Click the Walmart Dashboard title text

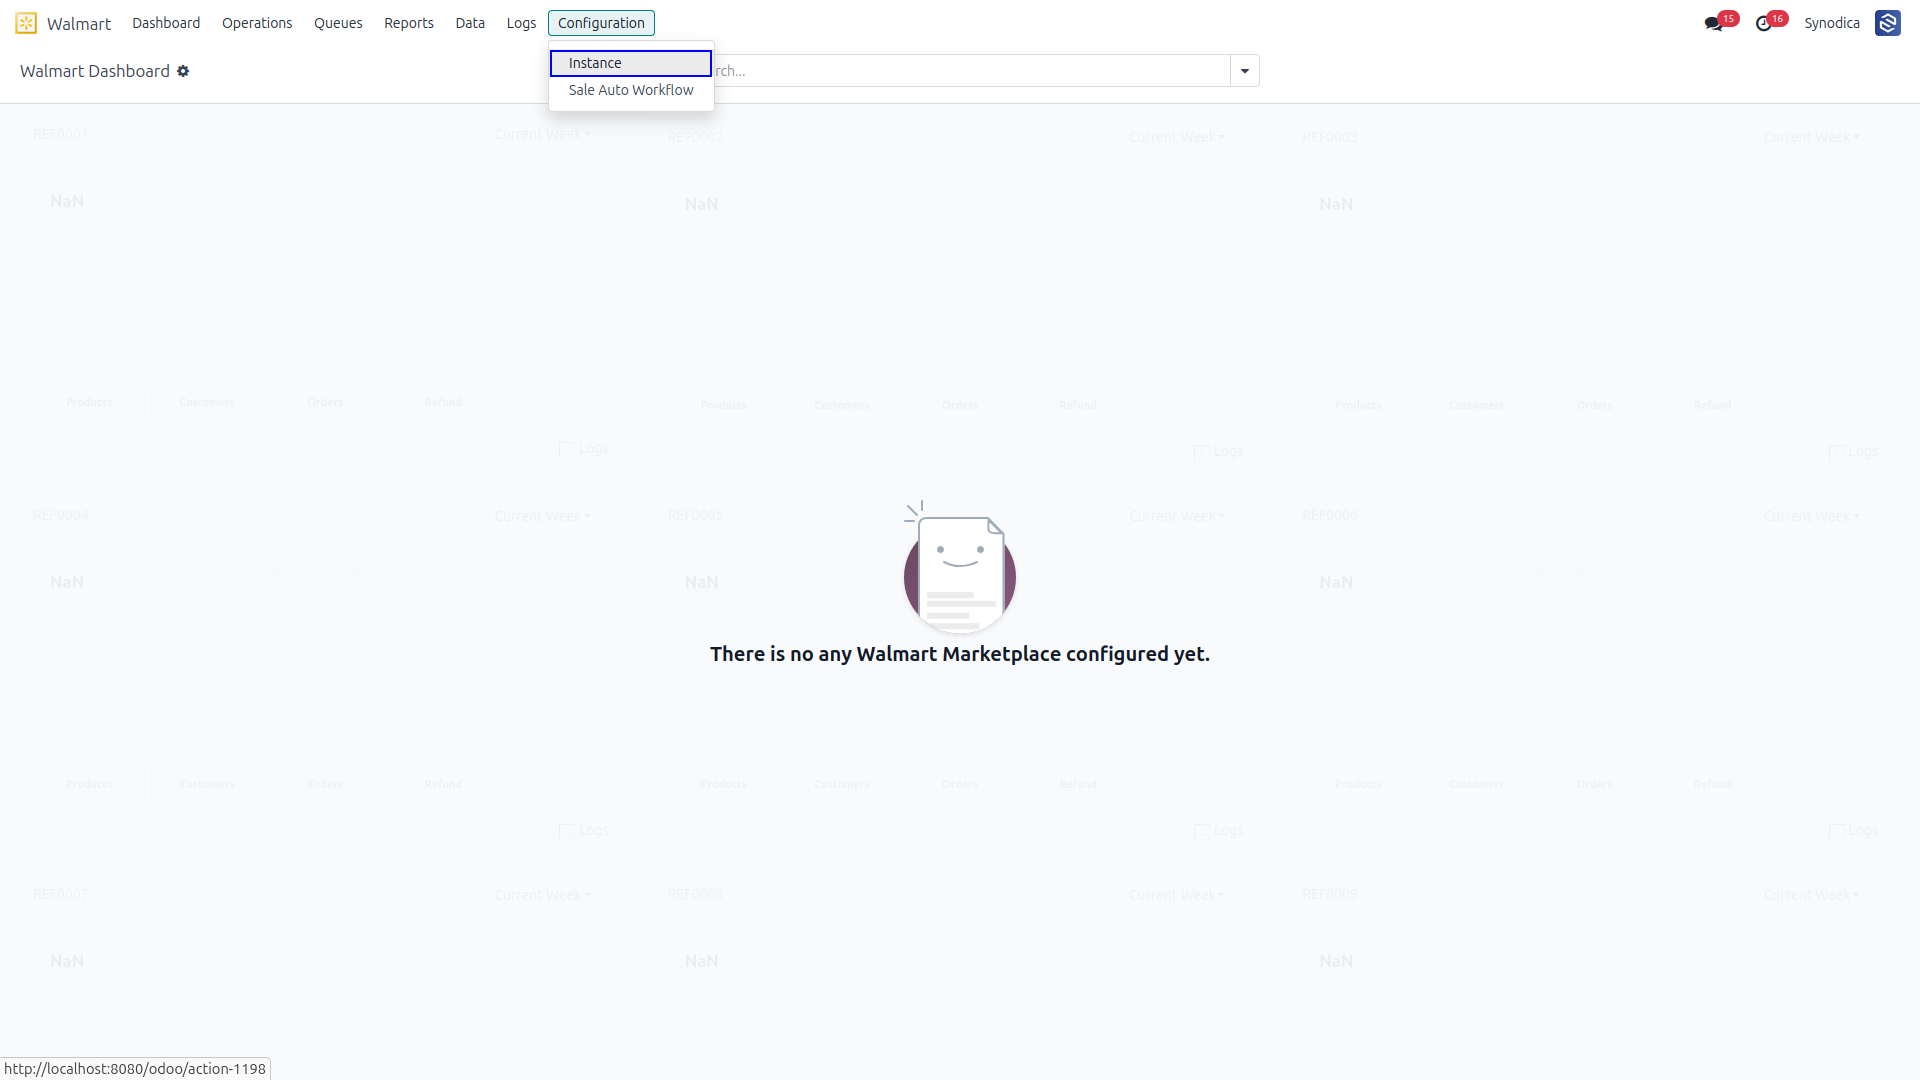(95, 71)
